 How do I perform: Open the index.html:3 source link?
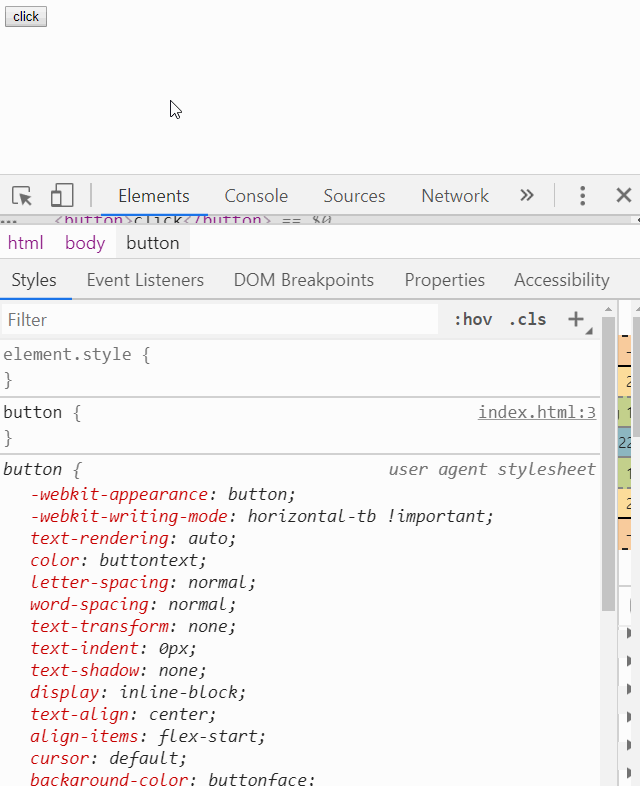point(537,413)
